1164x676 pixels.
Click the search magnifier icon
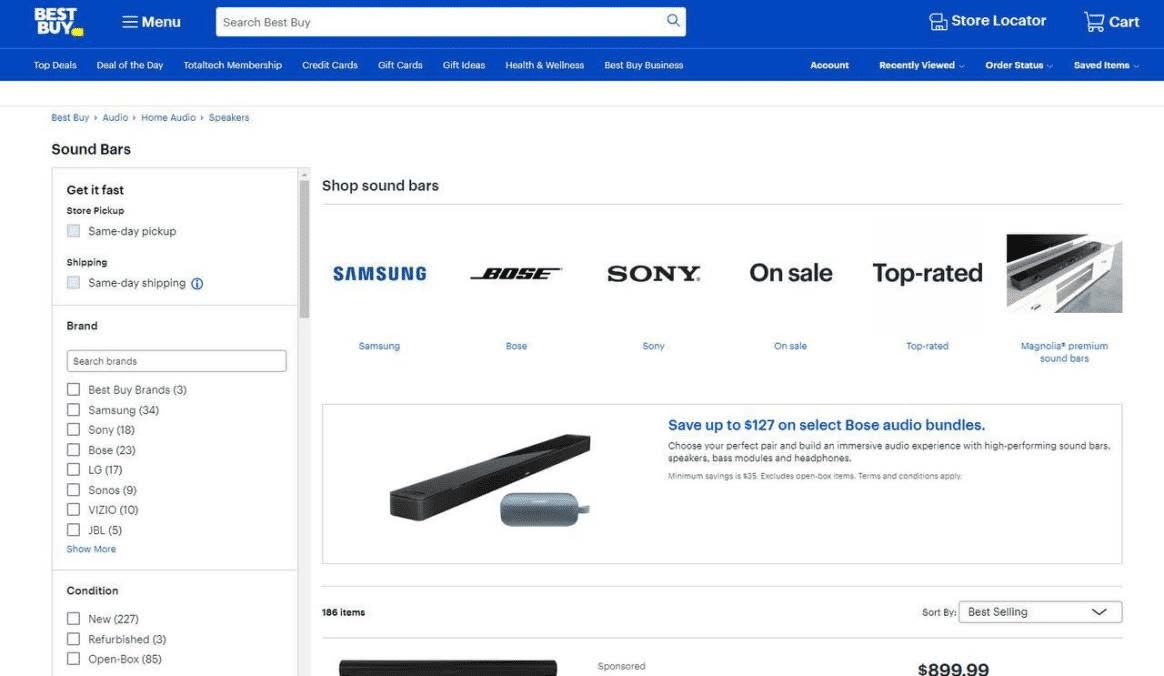(x=673, y=21)
